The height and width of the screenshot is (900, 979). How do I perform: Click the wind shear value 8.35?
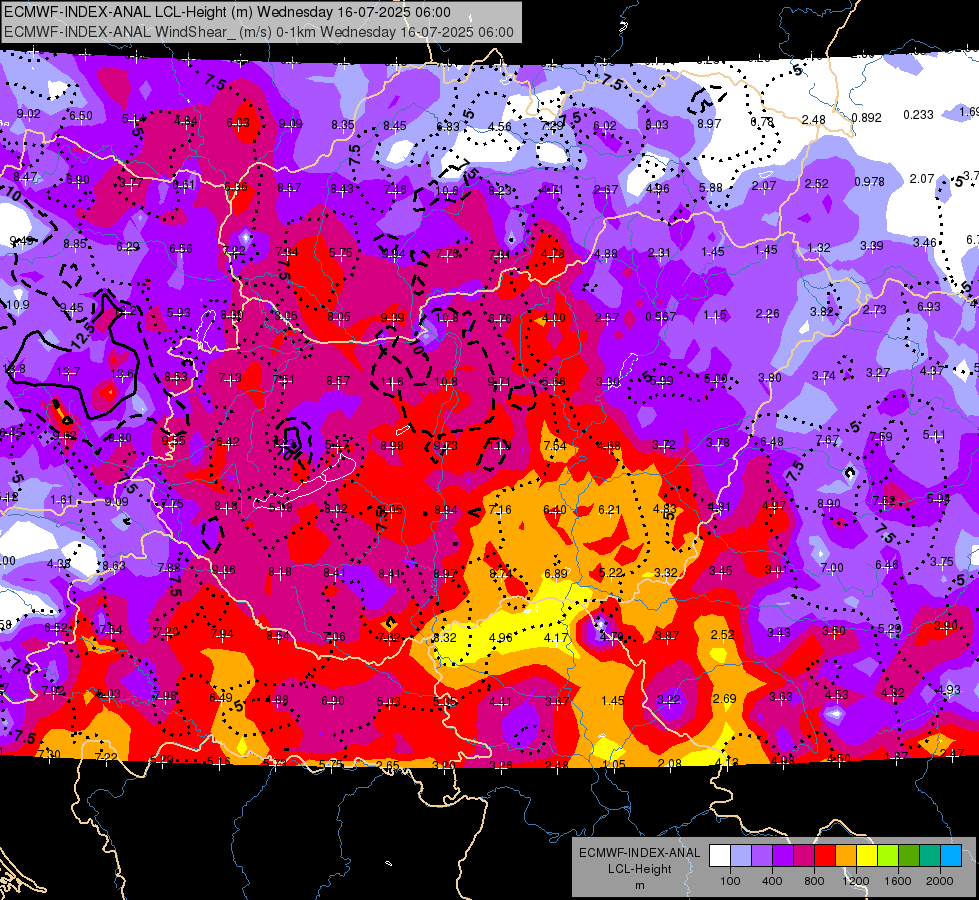343,125
